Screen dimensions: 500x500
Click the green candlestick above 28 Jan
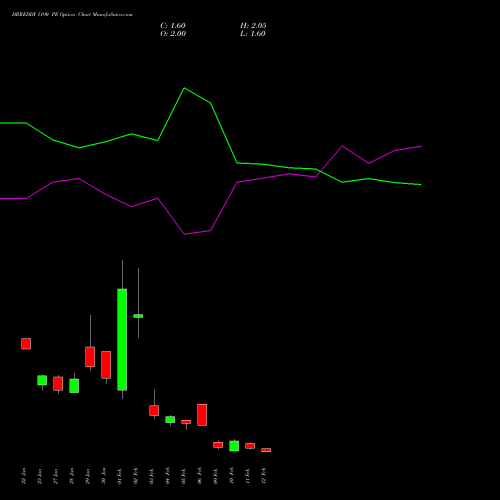click(x=74, y=386)
